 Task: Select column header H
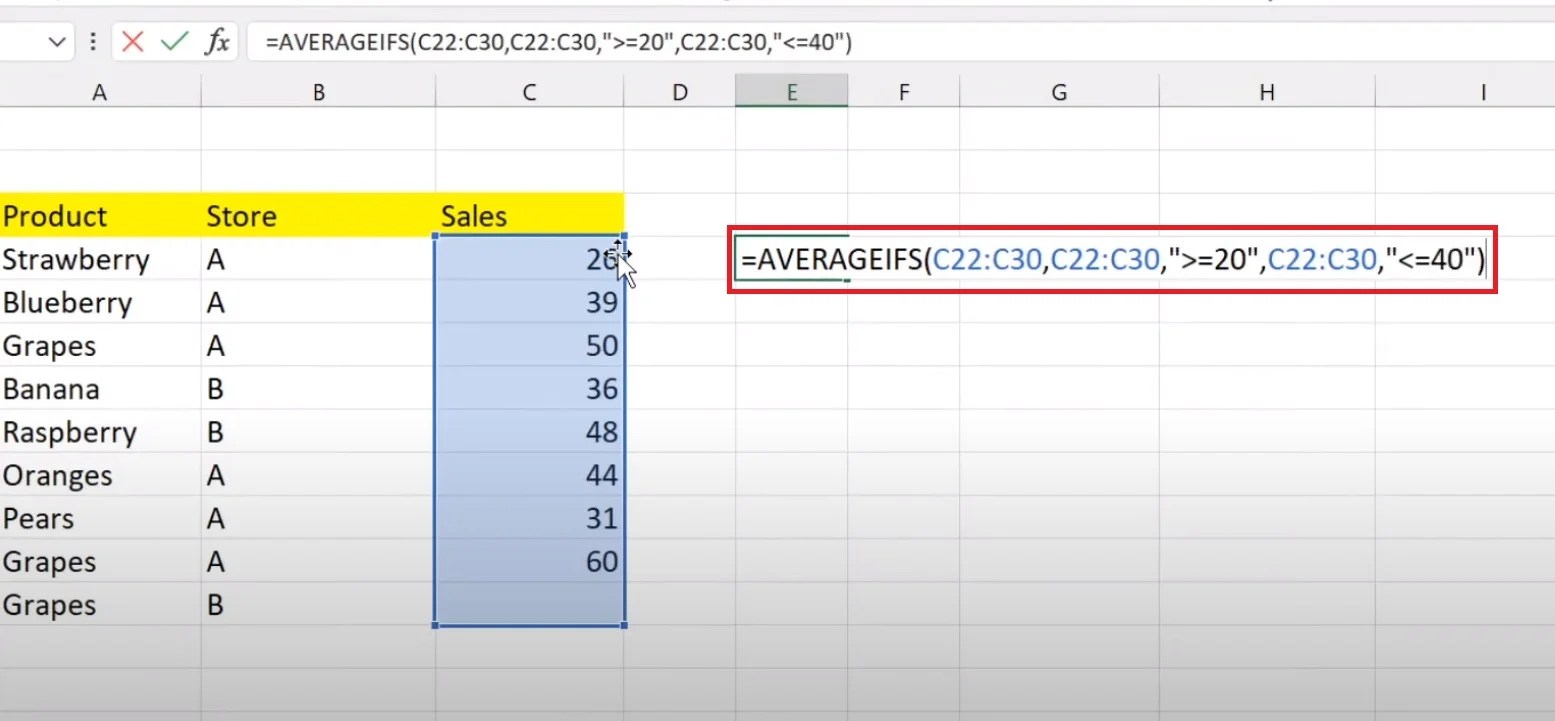[x=1266, y=90]
